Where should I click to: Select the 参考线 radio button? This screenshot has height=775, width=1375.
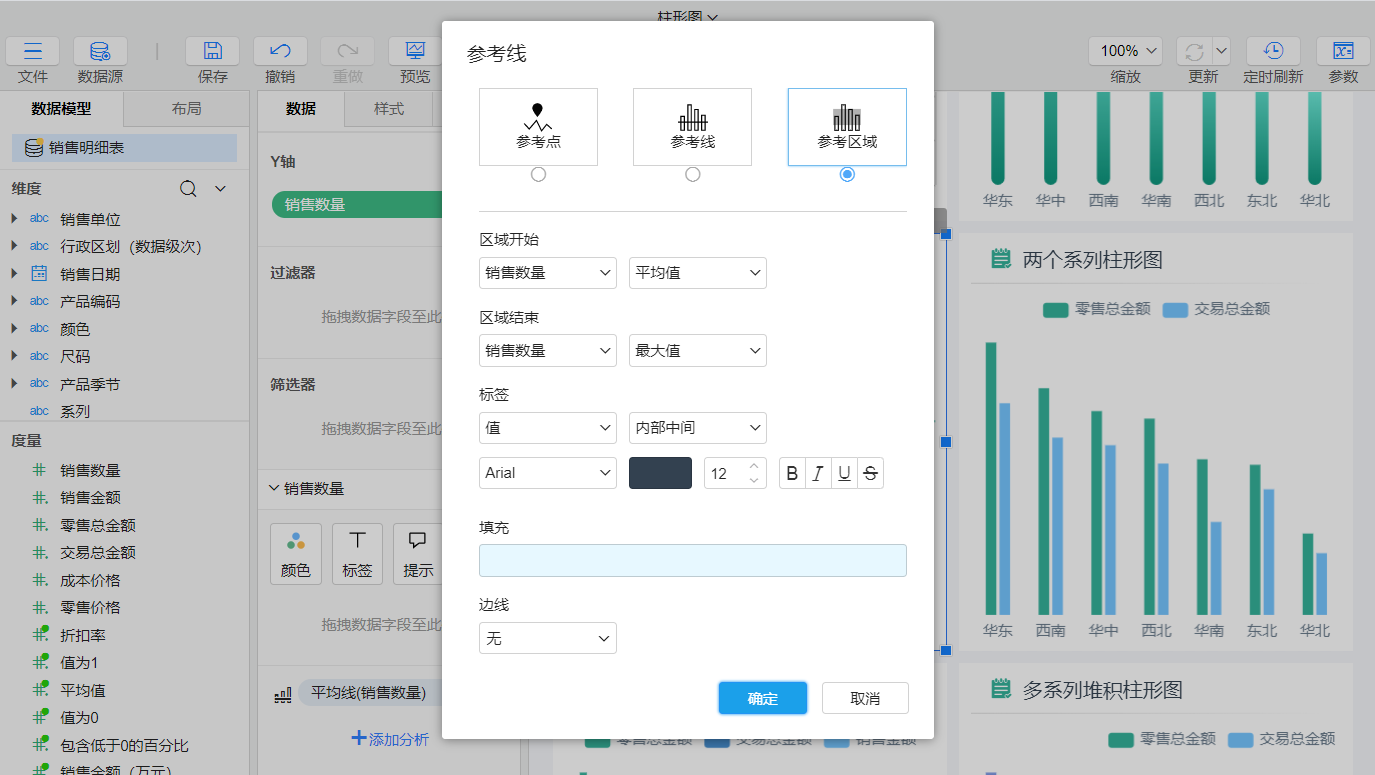pyautogui.click(x=692, y=173)
